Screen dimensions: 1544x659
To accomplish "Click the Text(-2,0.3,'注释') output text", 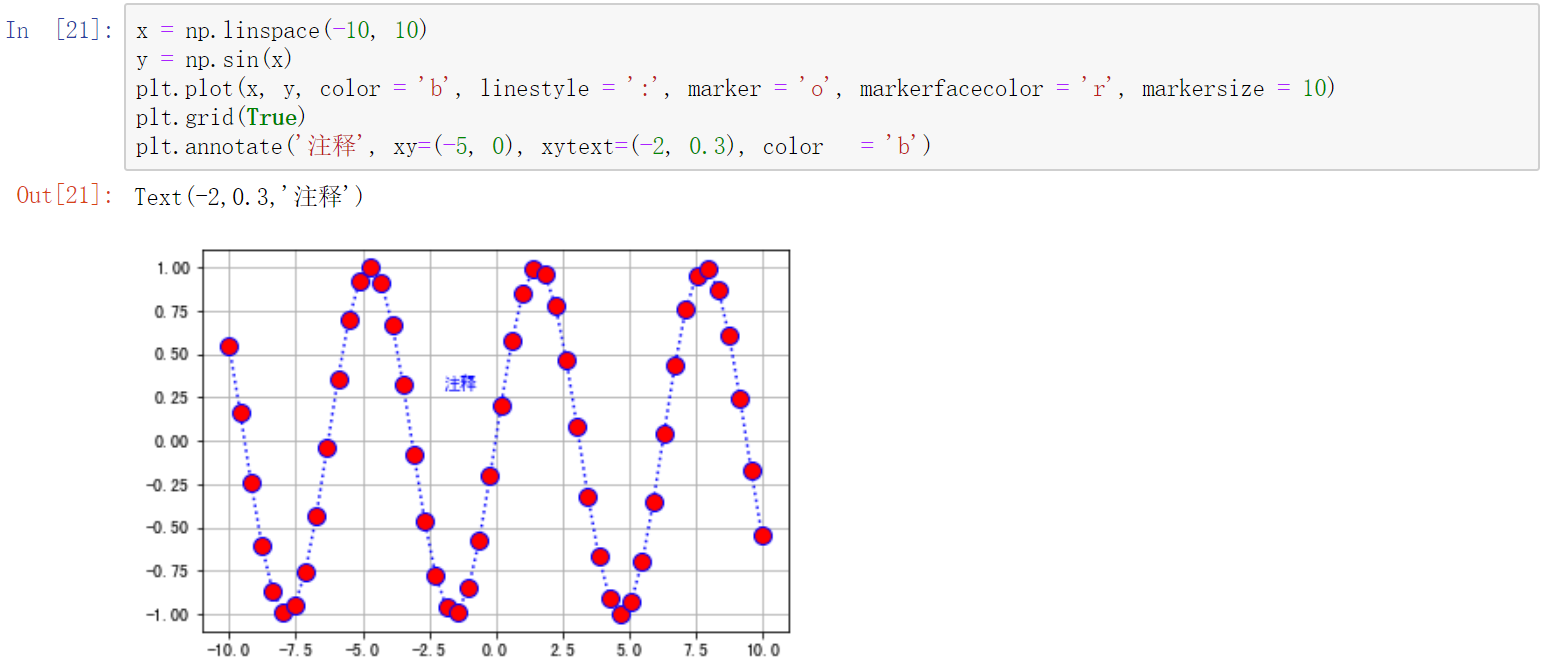I will [248, 197].
